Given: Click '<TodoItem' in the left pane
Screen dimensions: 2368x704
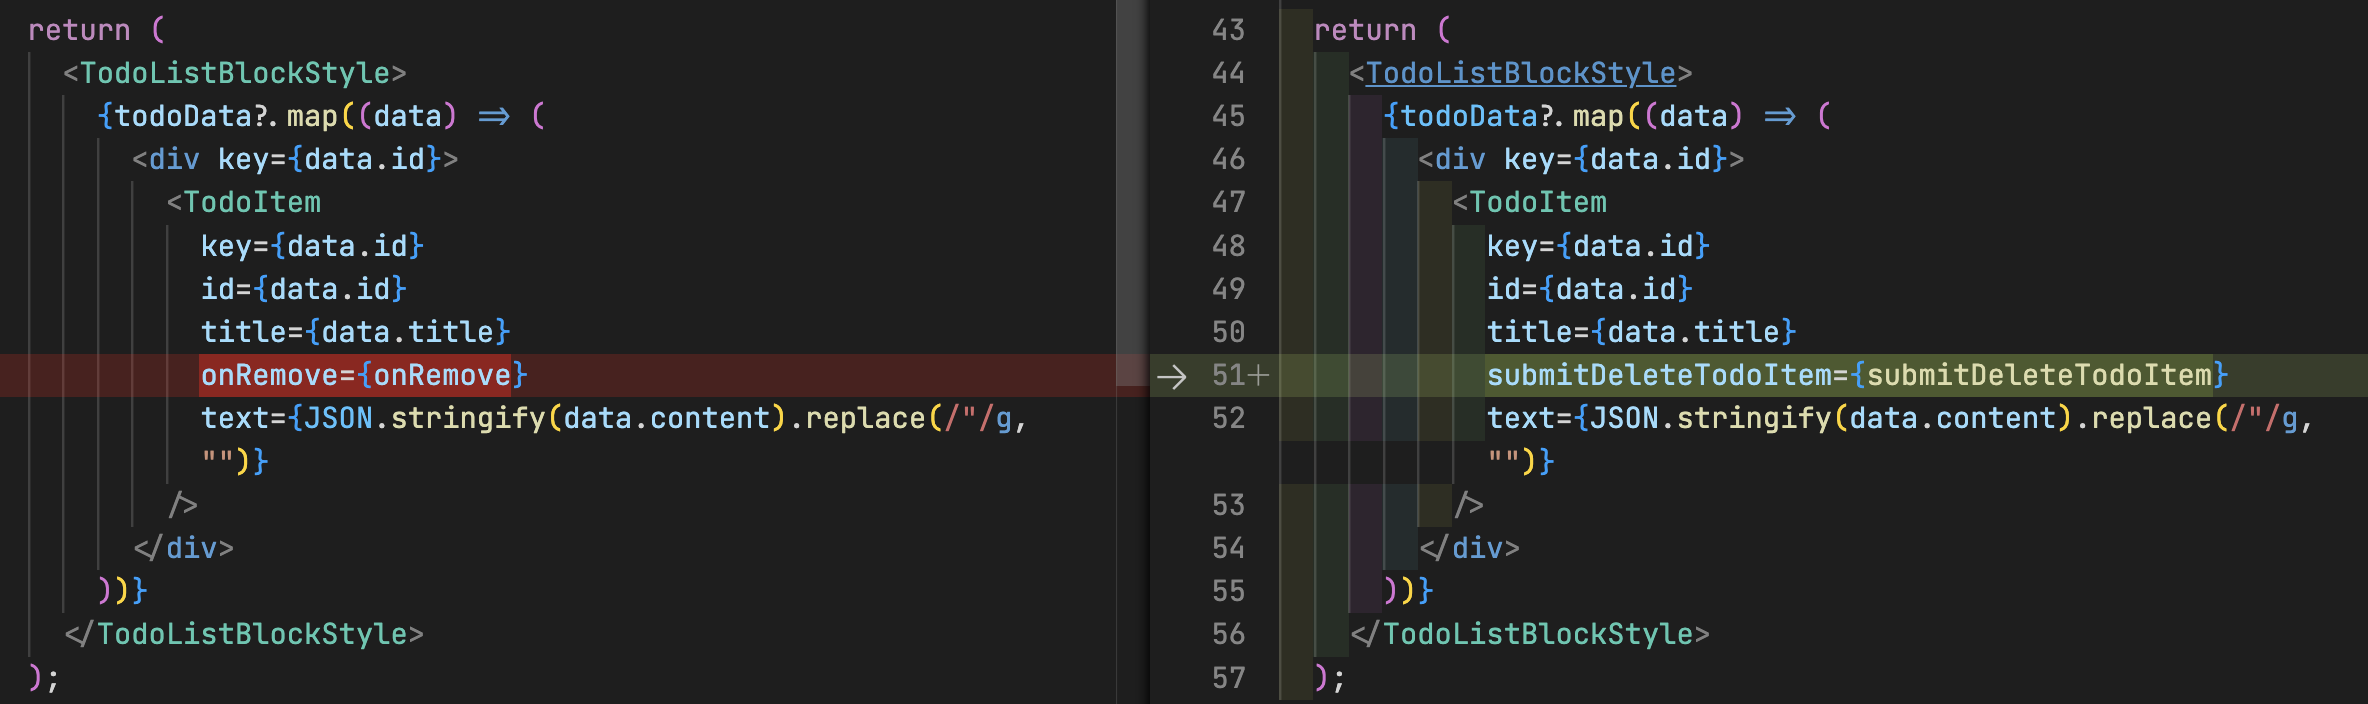Looking at the screenshot, I should click(x=244, y=202).
